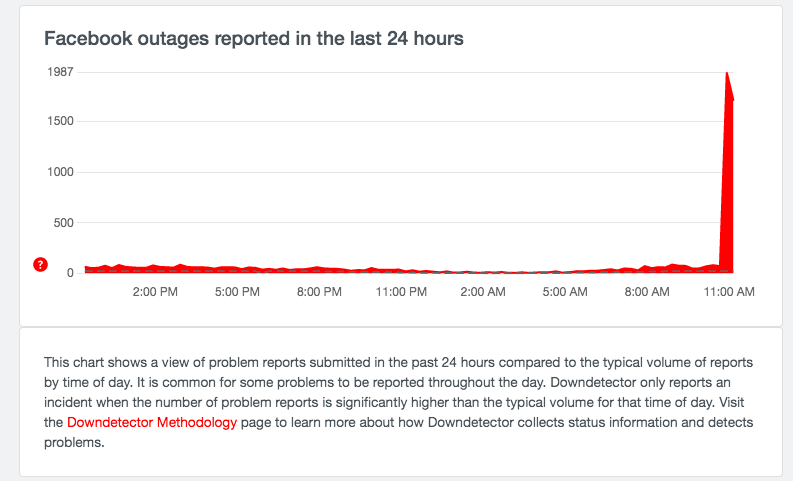Click the 0 y-axis value label

click(x=71, y=272)
